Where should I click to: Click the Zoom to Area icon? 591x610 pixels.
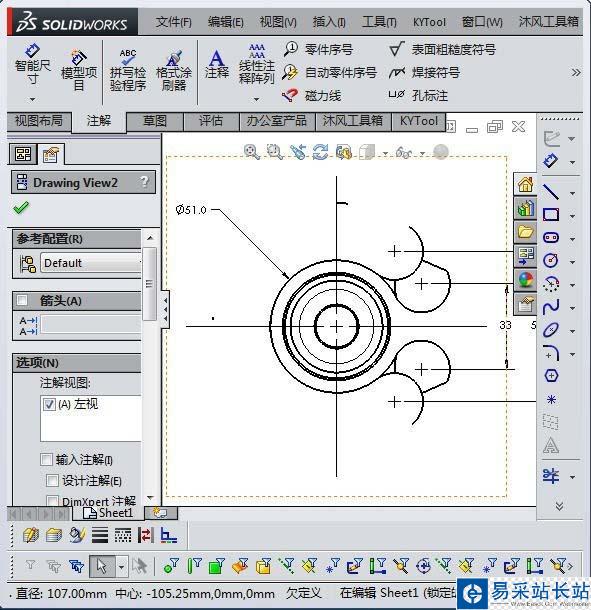pos(275,152)
